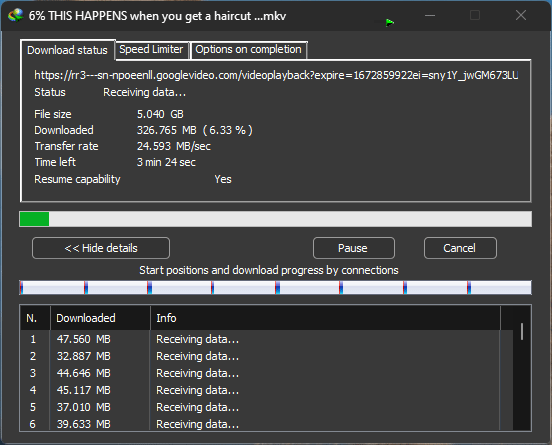Click the time left value 3 min 24 sec

[x=166, y=162]
